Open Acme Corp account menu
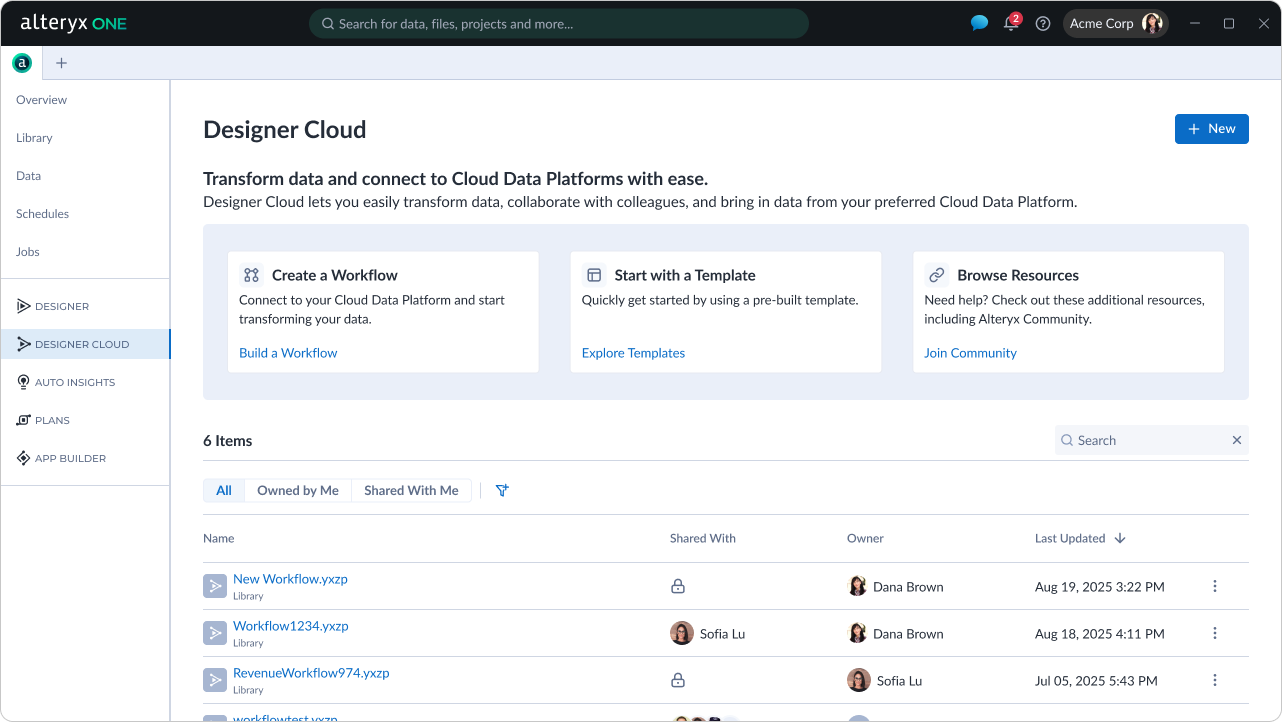The width and height of the screenshot is (1282, 722). (1115, 24)
